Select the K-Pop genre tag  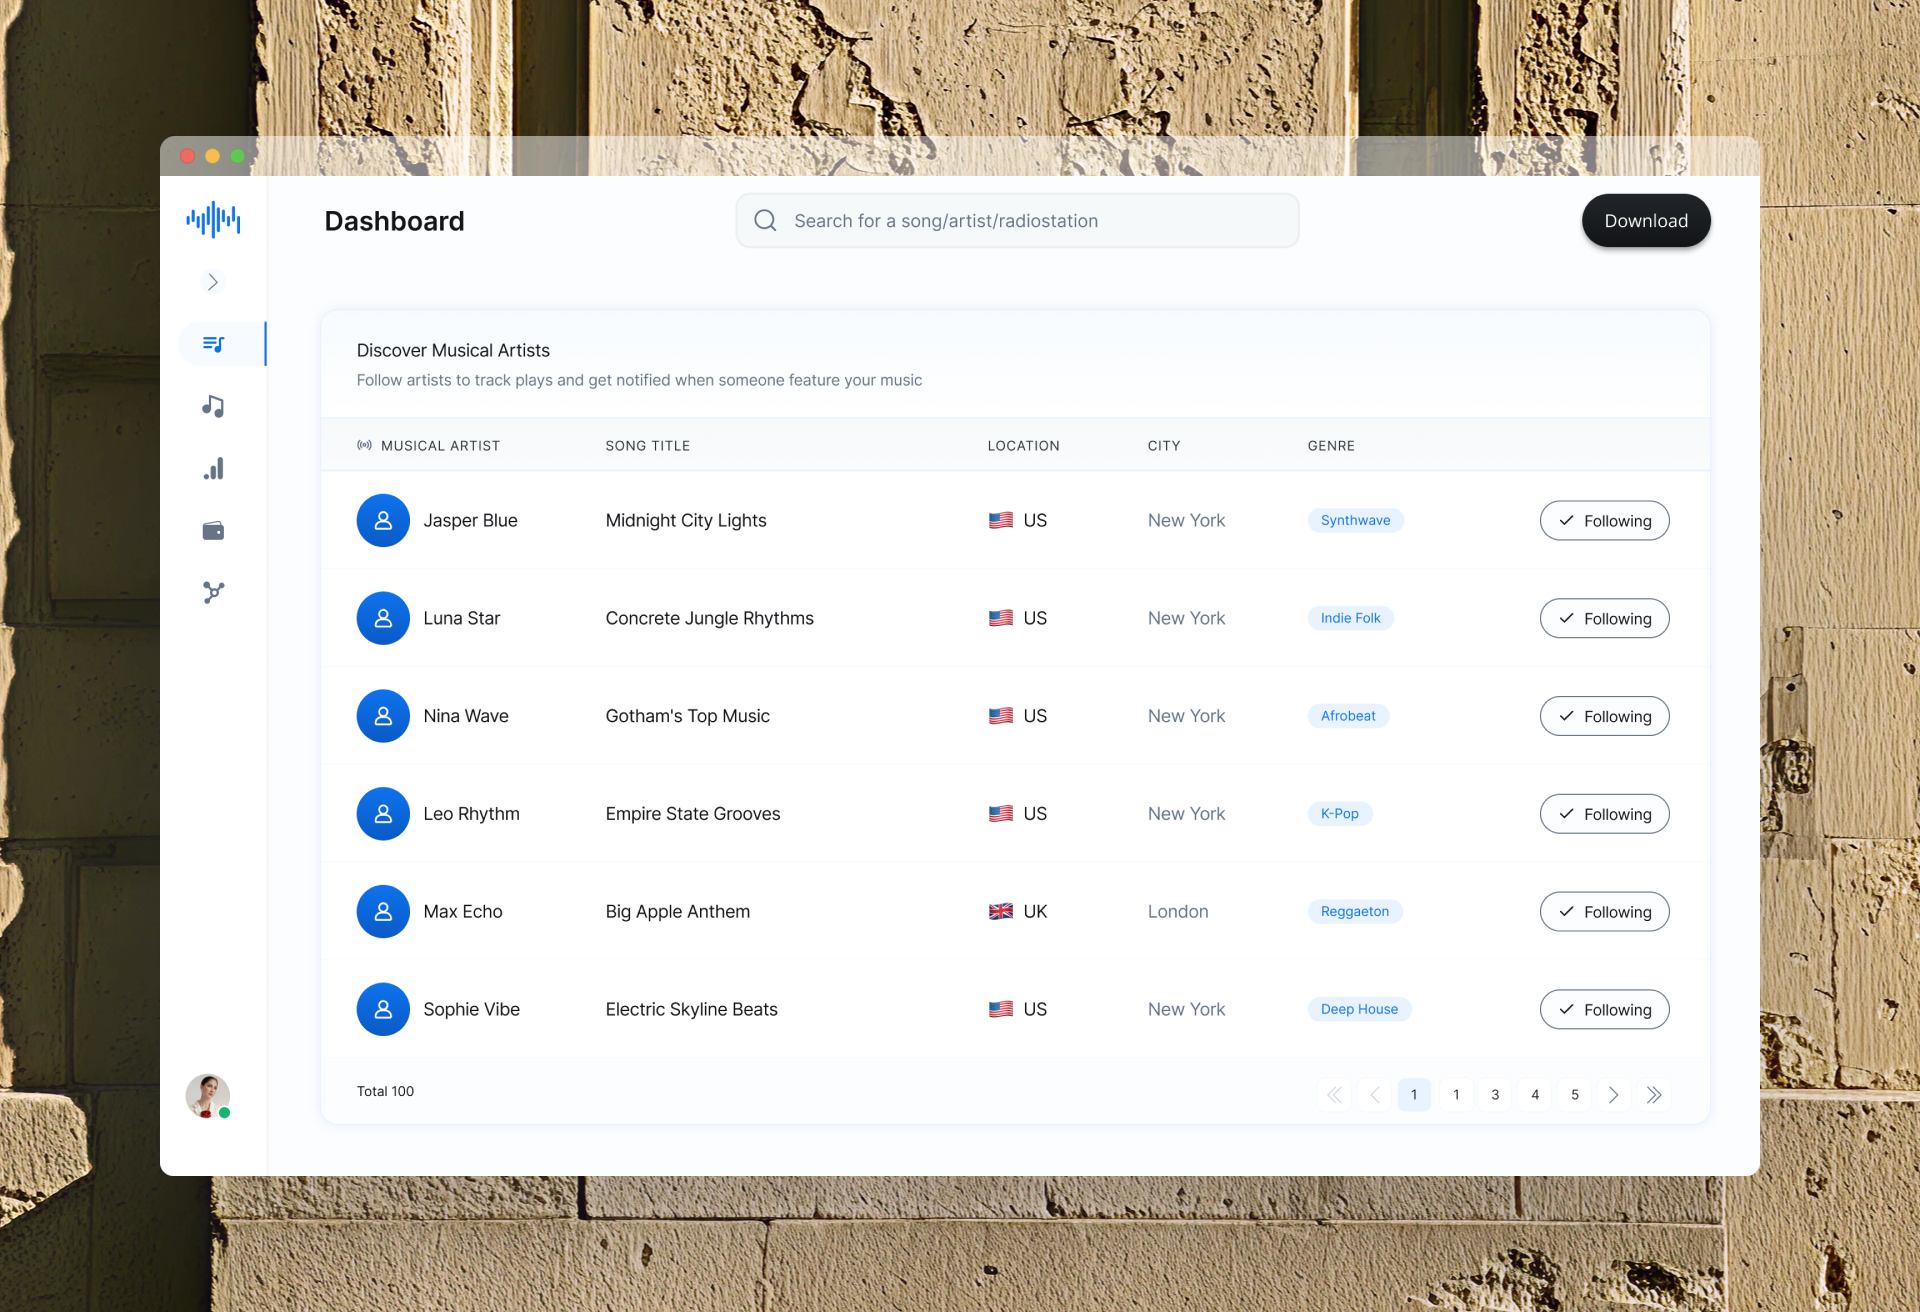pos(1340,814)
